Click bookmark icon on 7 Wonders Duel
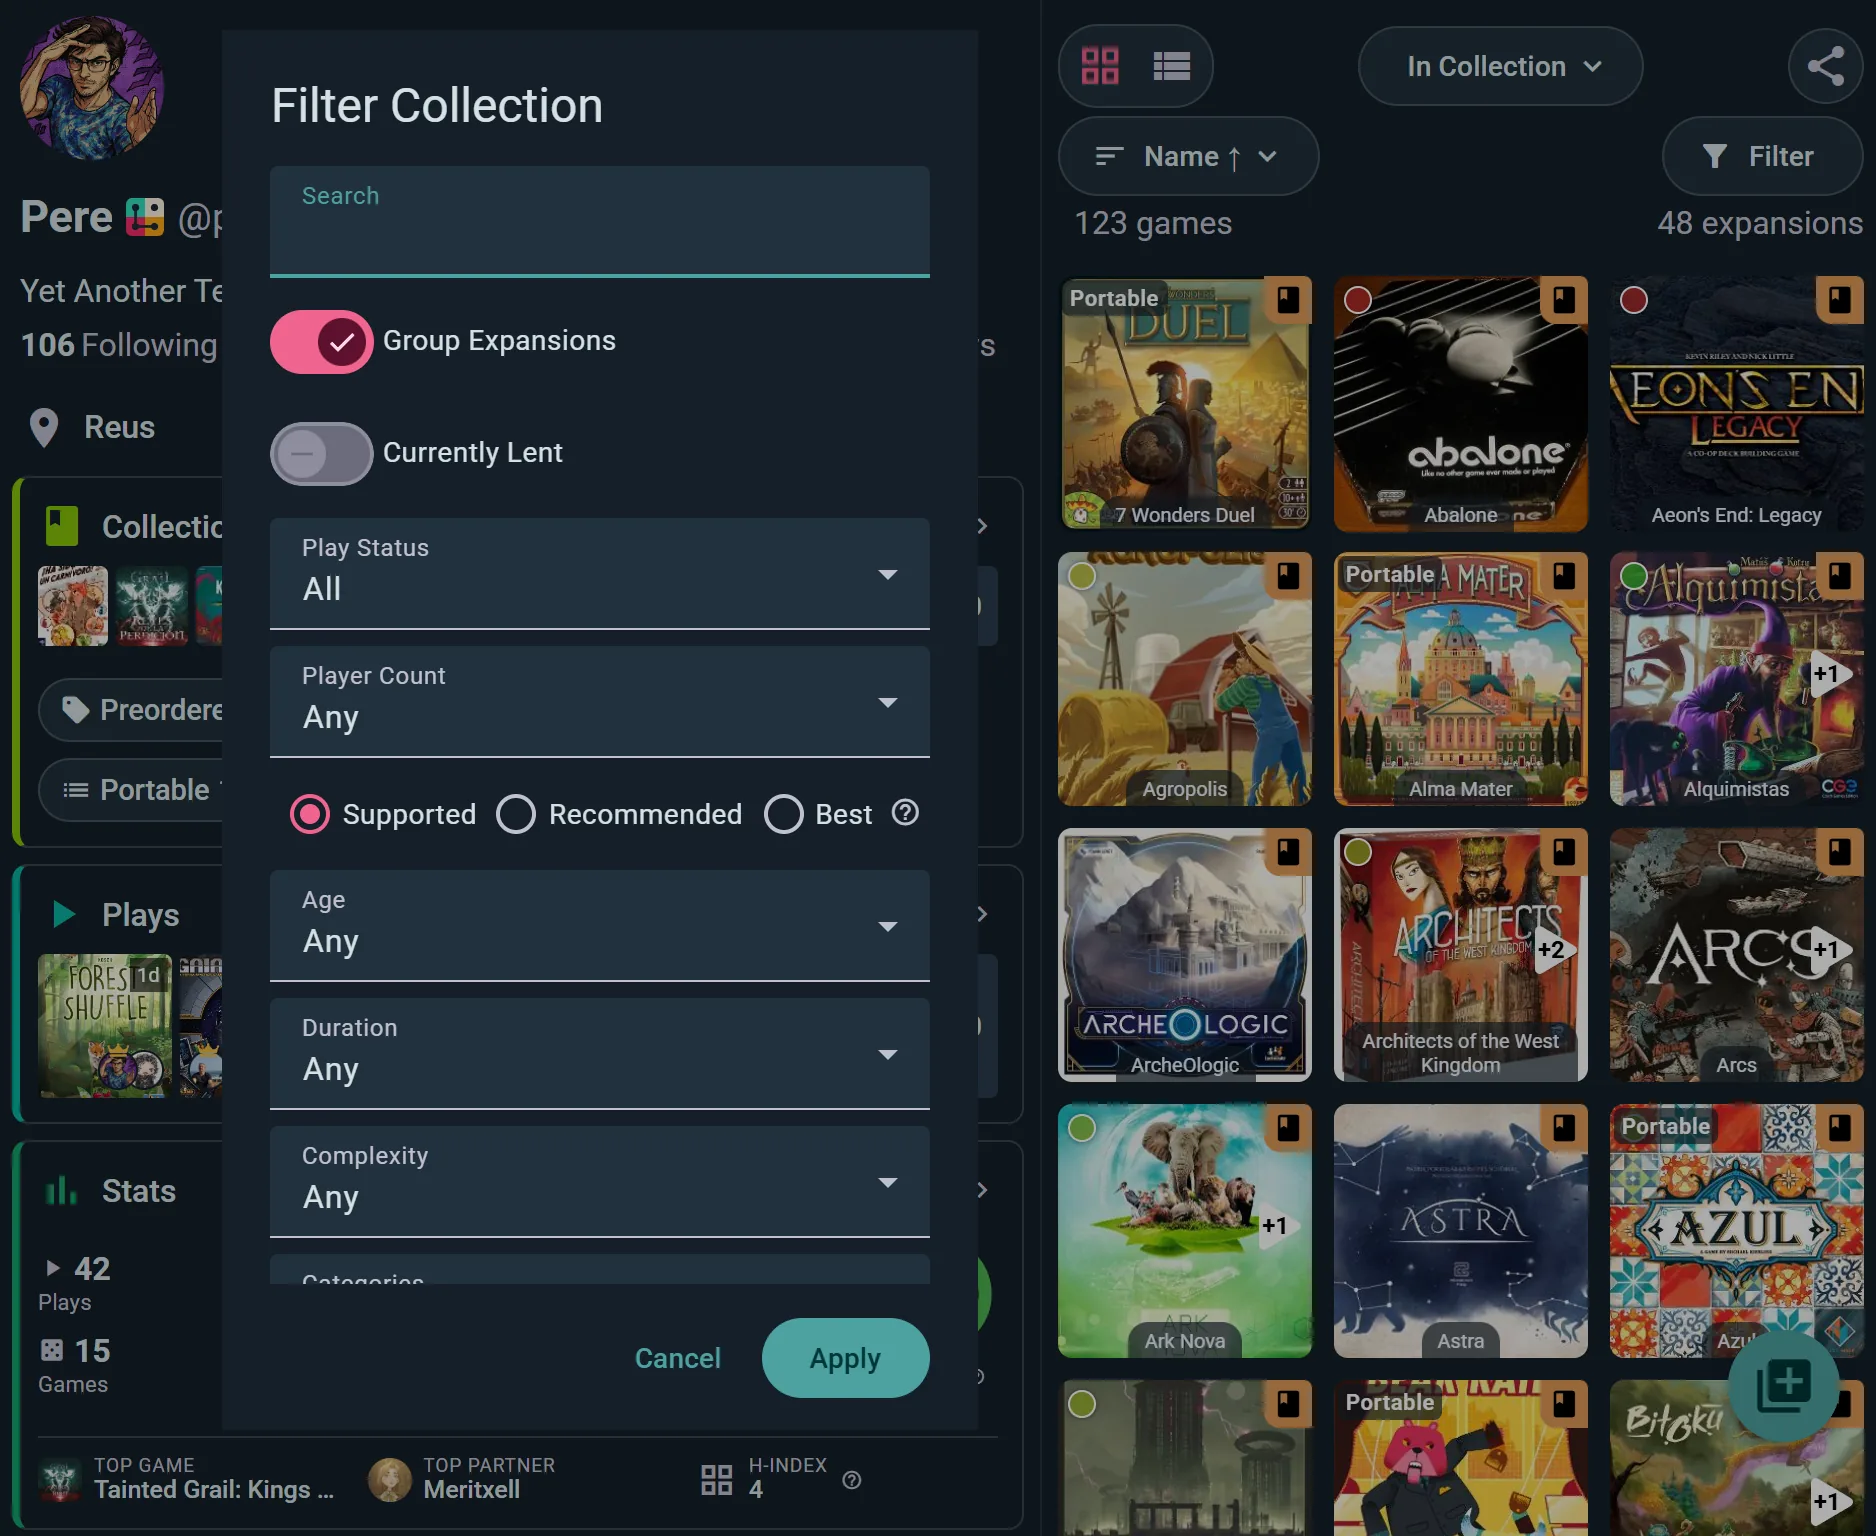 click(x=1288, y=299)
